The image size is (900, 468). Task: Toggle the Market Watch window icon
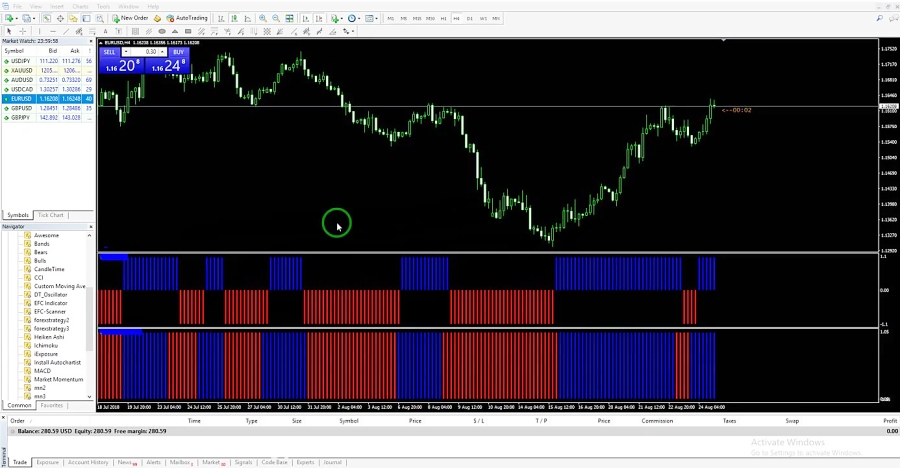(46, 18)
